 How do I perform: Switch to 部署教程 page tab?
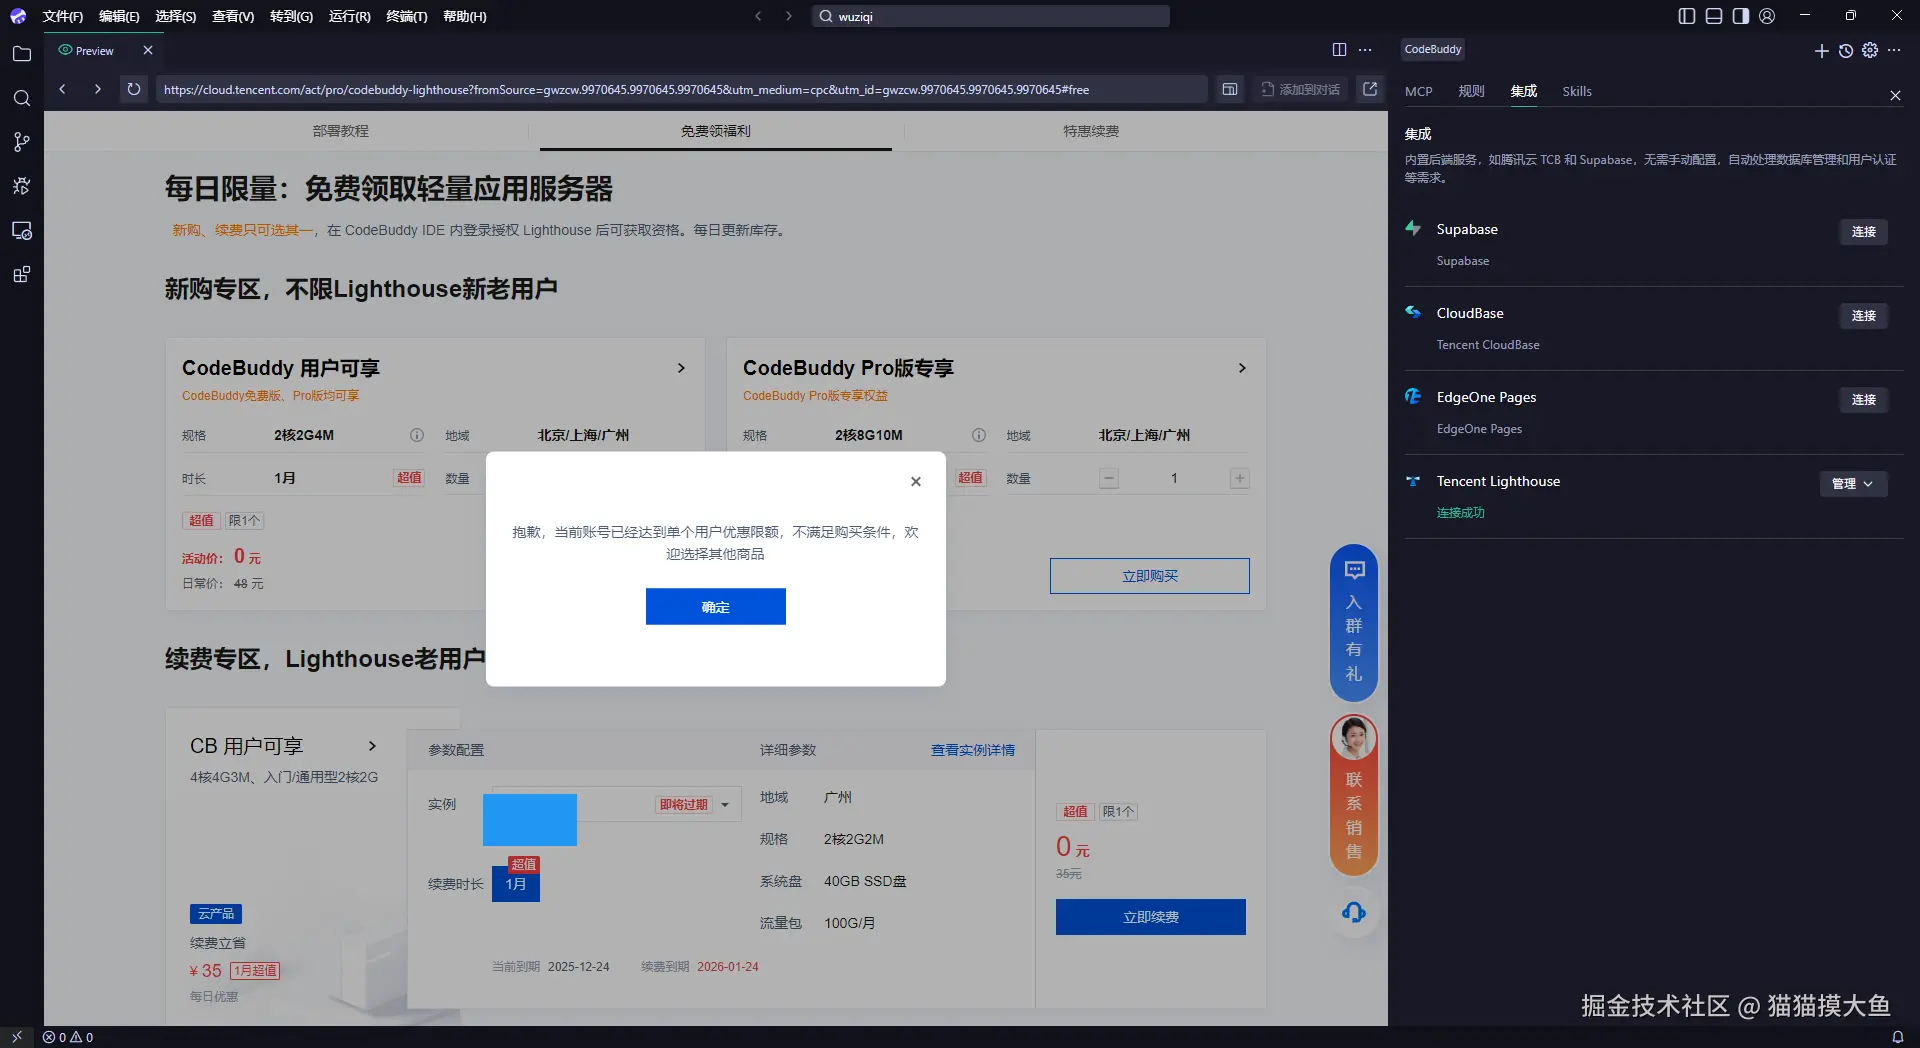click(x=340, y=131)
